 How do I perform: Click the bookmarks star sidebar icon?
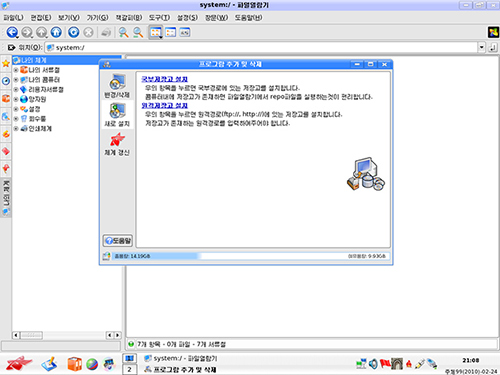tap(6, 63)
